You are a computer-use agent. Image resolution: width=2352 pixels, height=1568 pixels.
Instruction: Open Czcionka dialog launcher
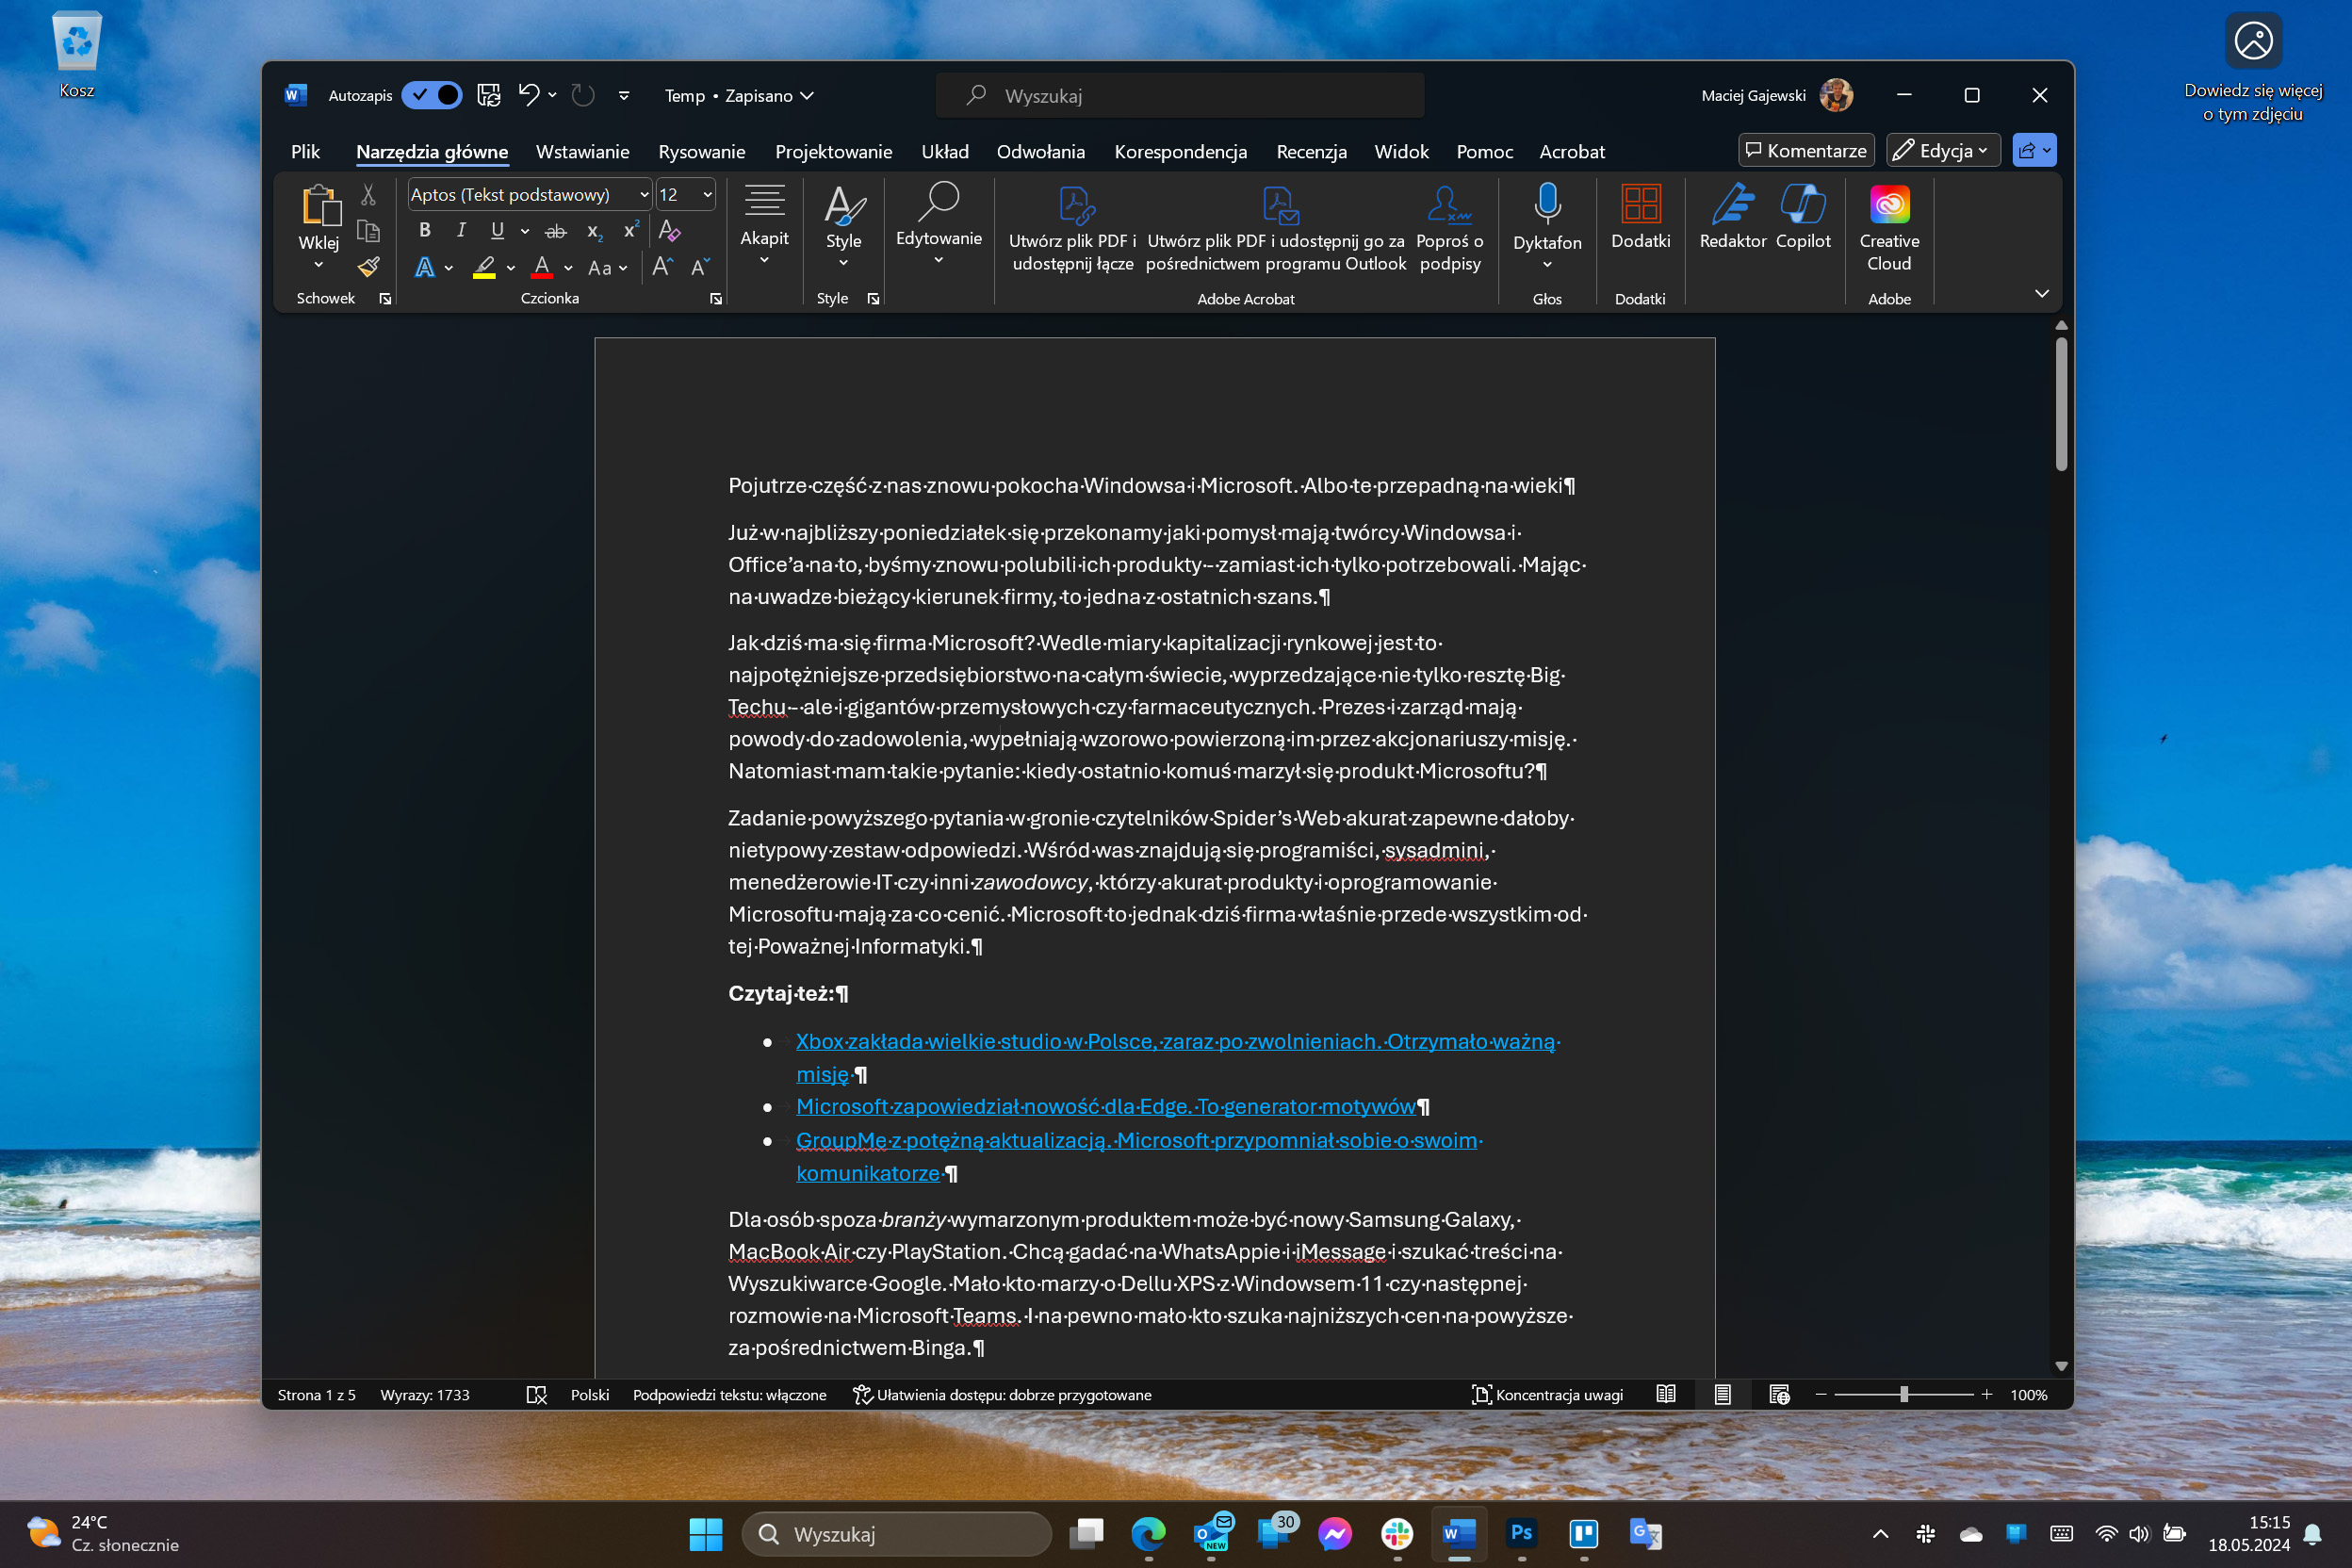pyautogui.click(x=716, y=299)
